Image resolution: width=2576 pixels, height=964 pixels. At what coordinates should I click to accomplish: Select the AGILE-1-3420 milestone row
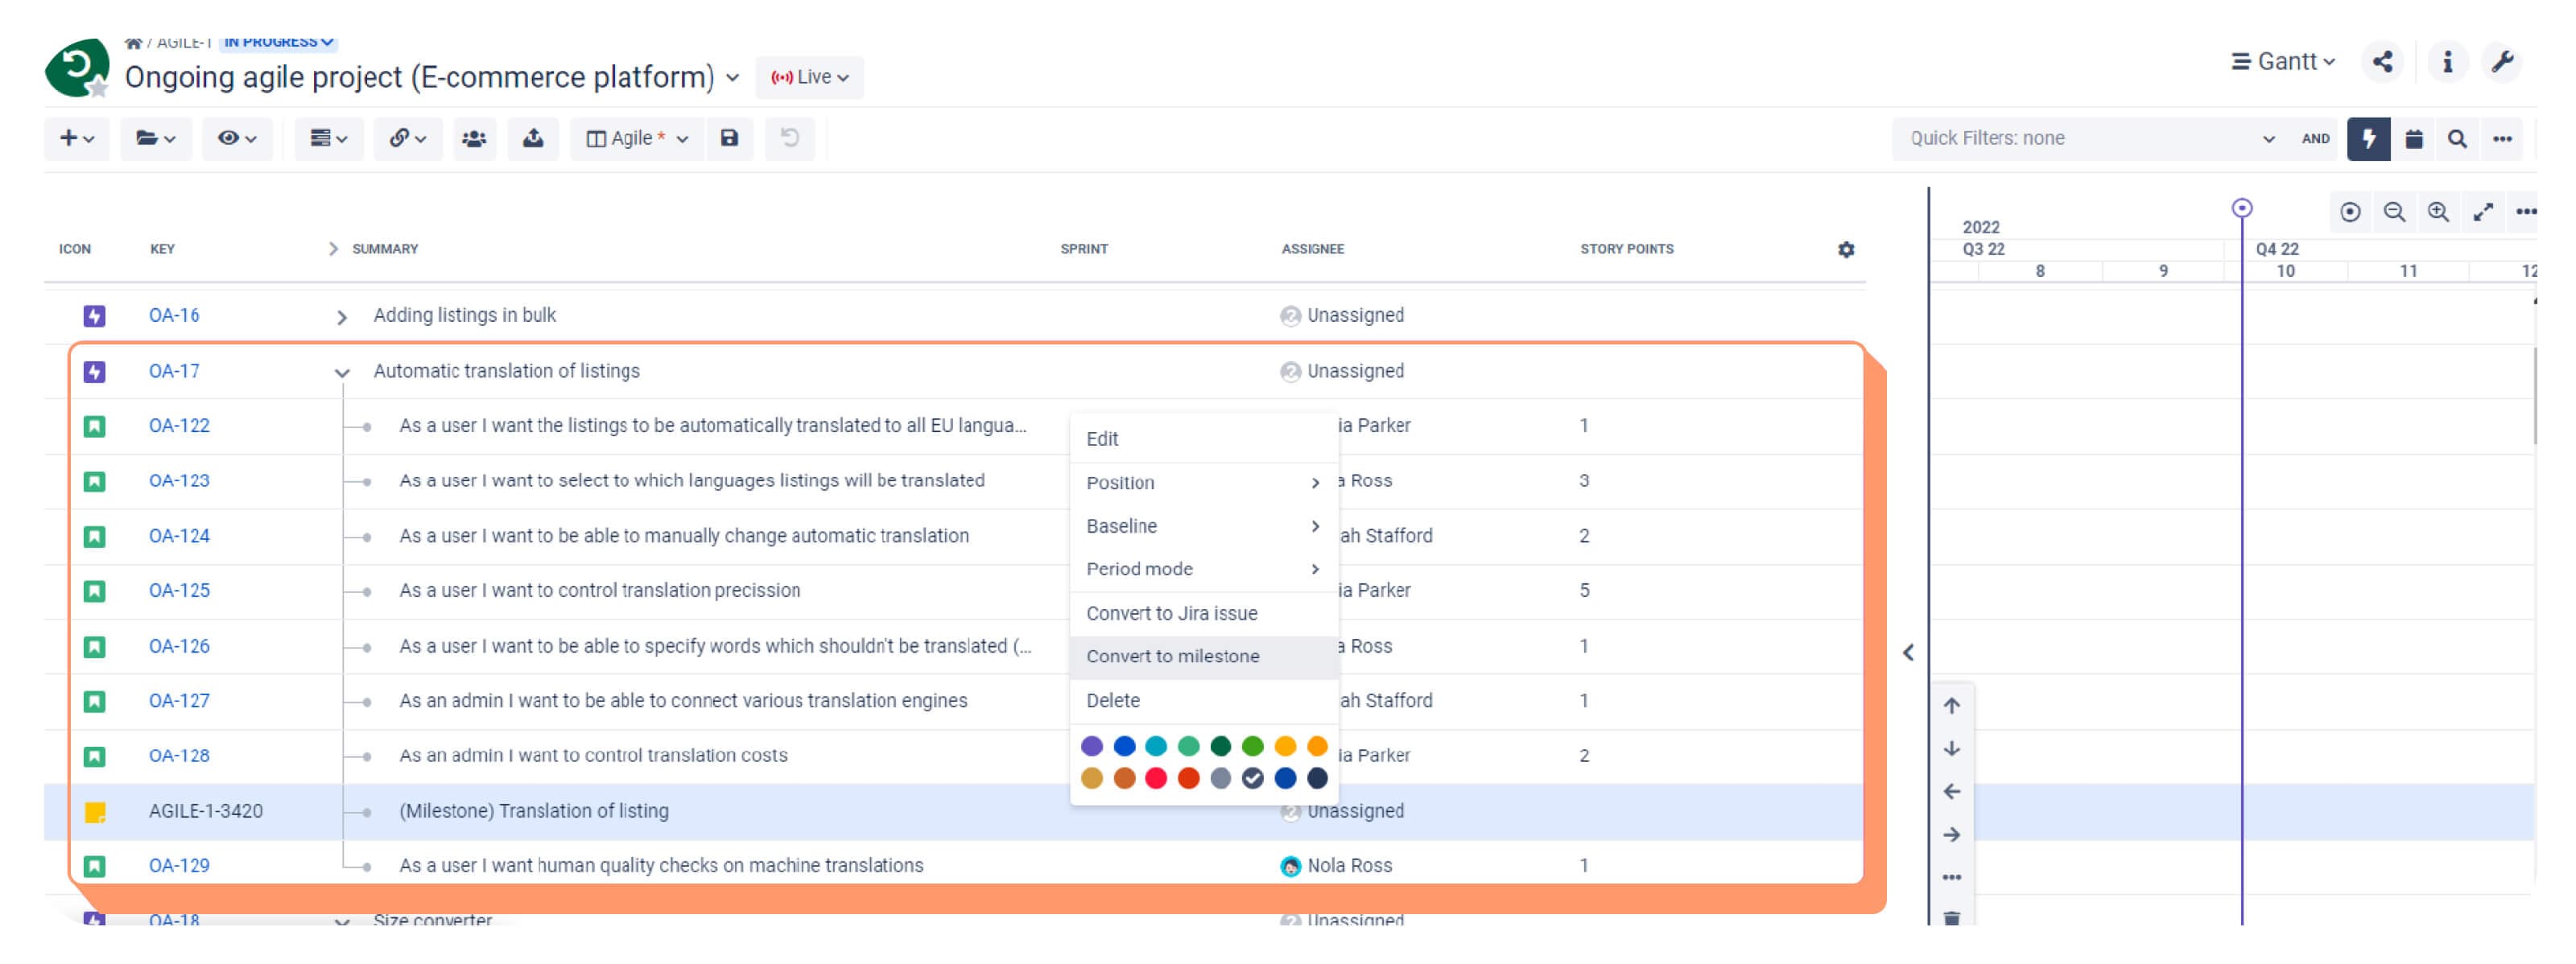pyautogui.click(x=953, y=812)
